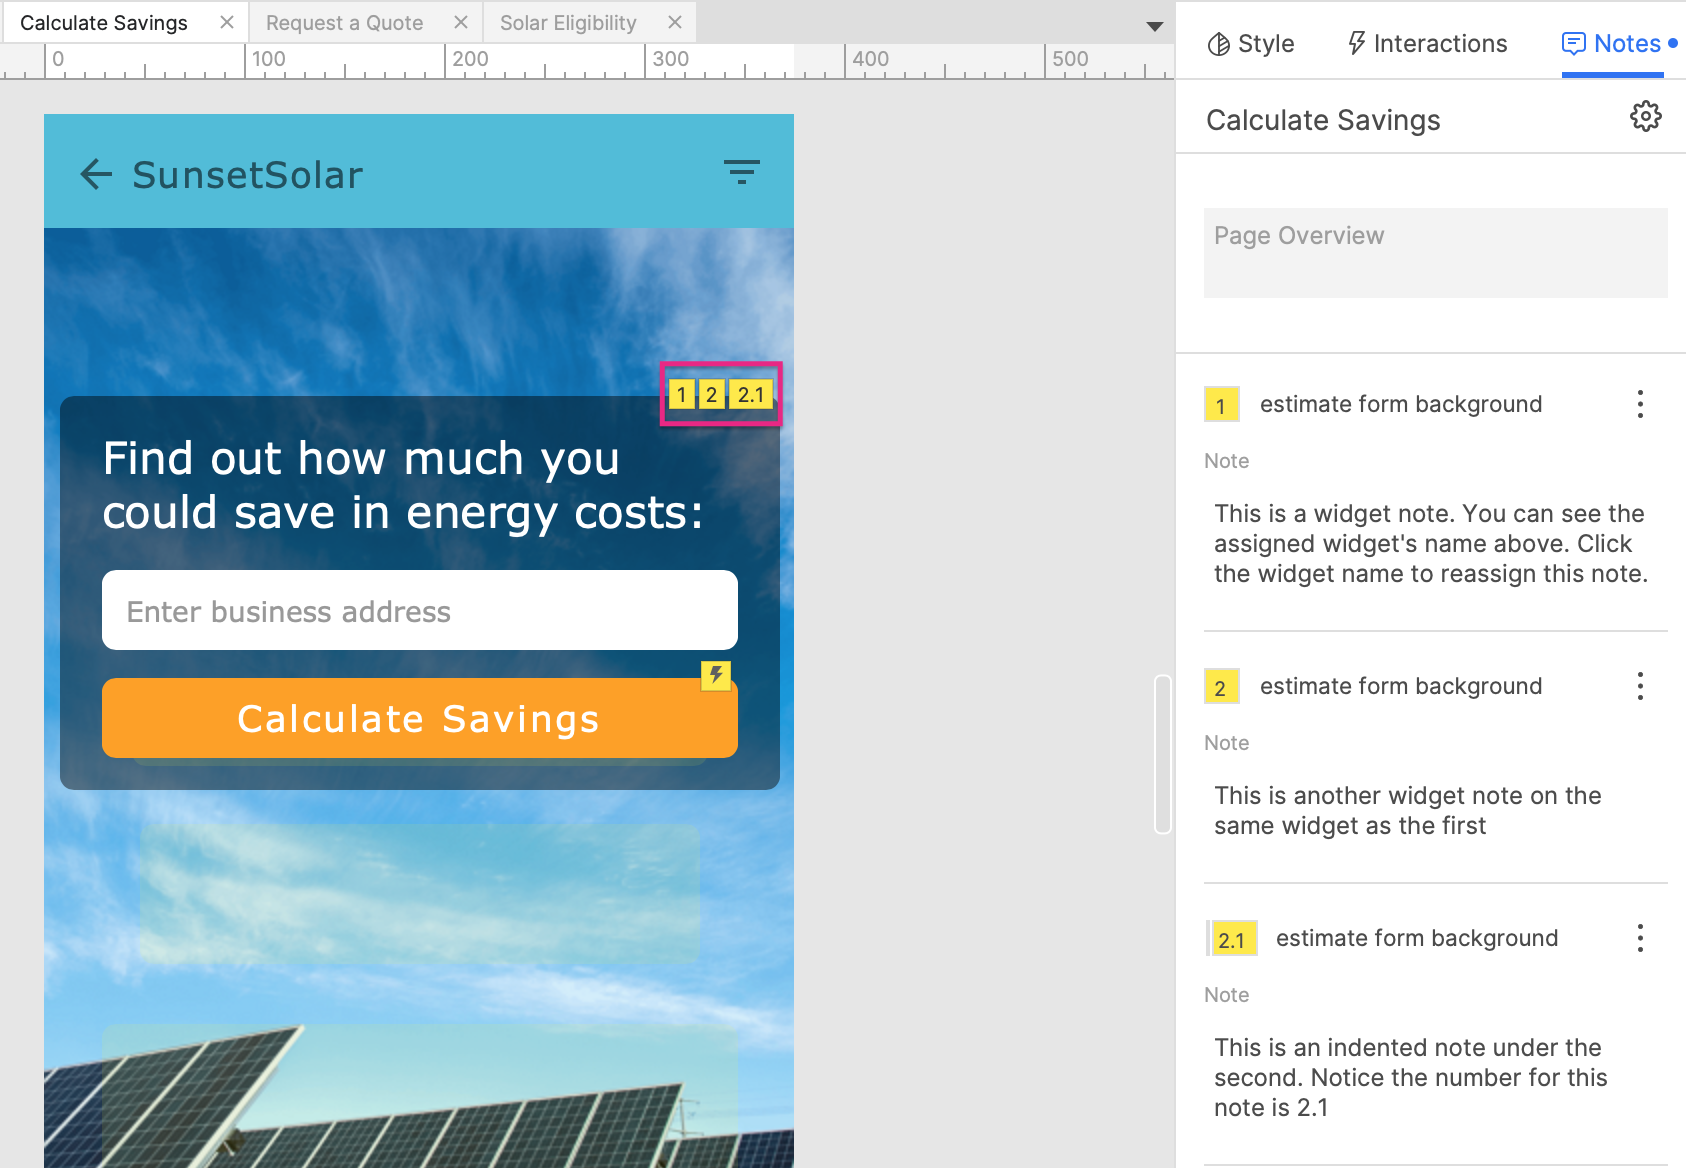Close the Request a Quote tab
Screen dimensions: 1686x1168
point(461,22)
